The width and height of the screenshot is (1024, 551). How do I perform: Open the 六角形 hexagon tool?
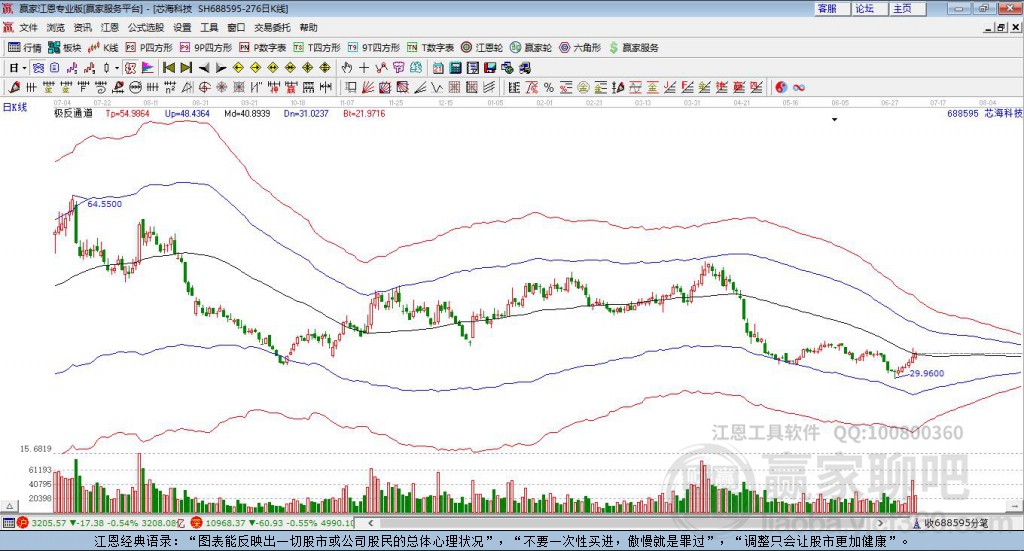click(580, 48)
